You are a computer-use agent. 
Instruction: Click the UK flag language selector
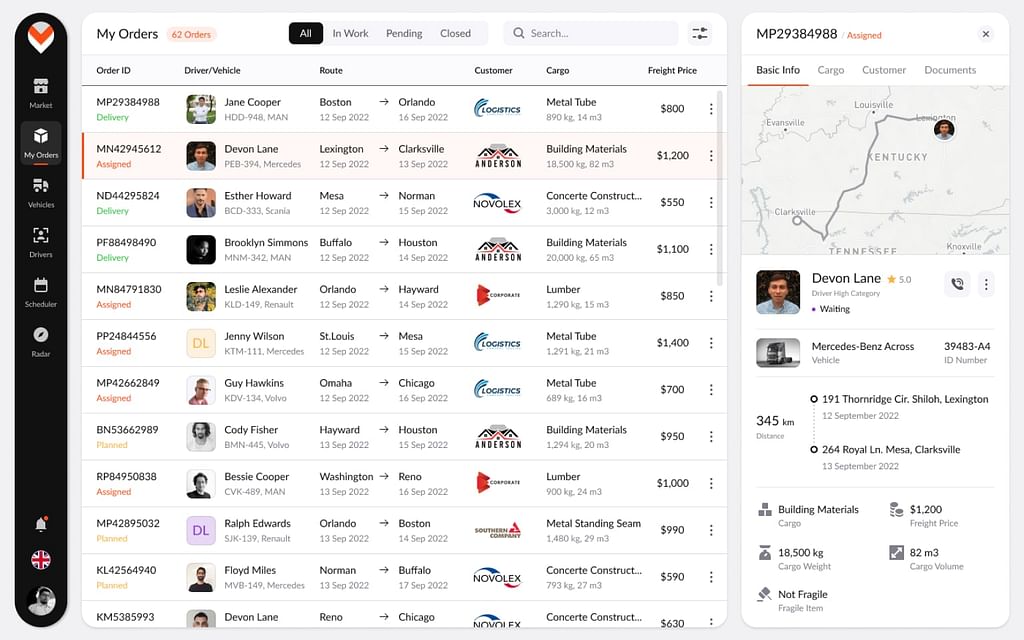click(x=41, y=560)
